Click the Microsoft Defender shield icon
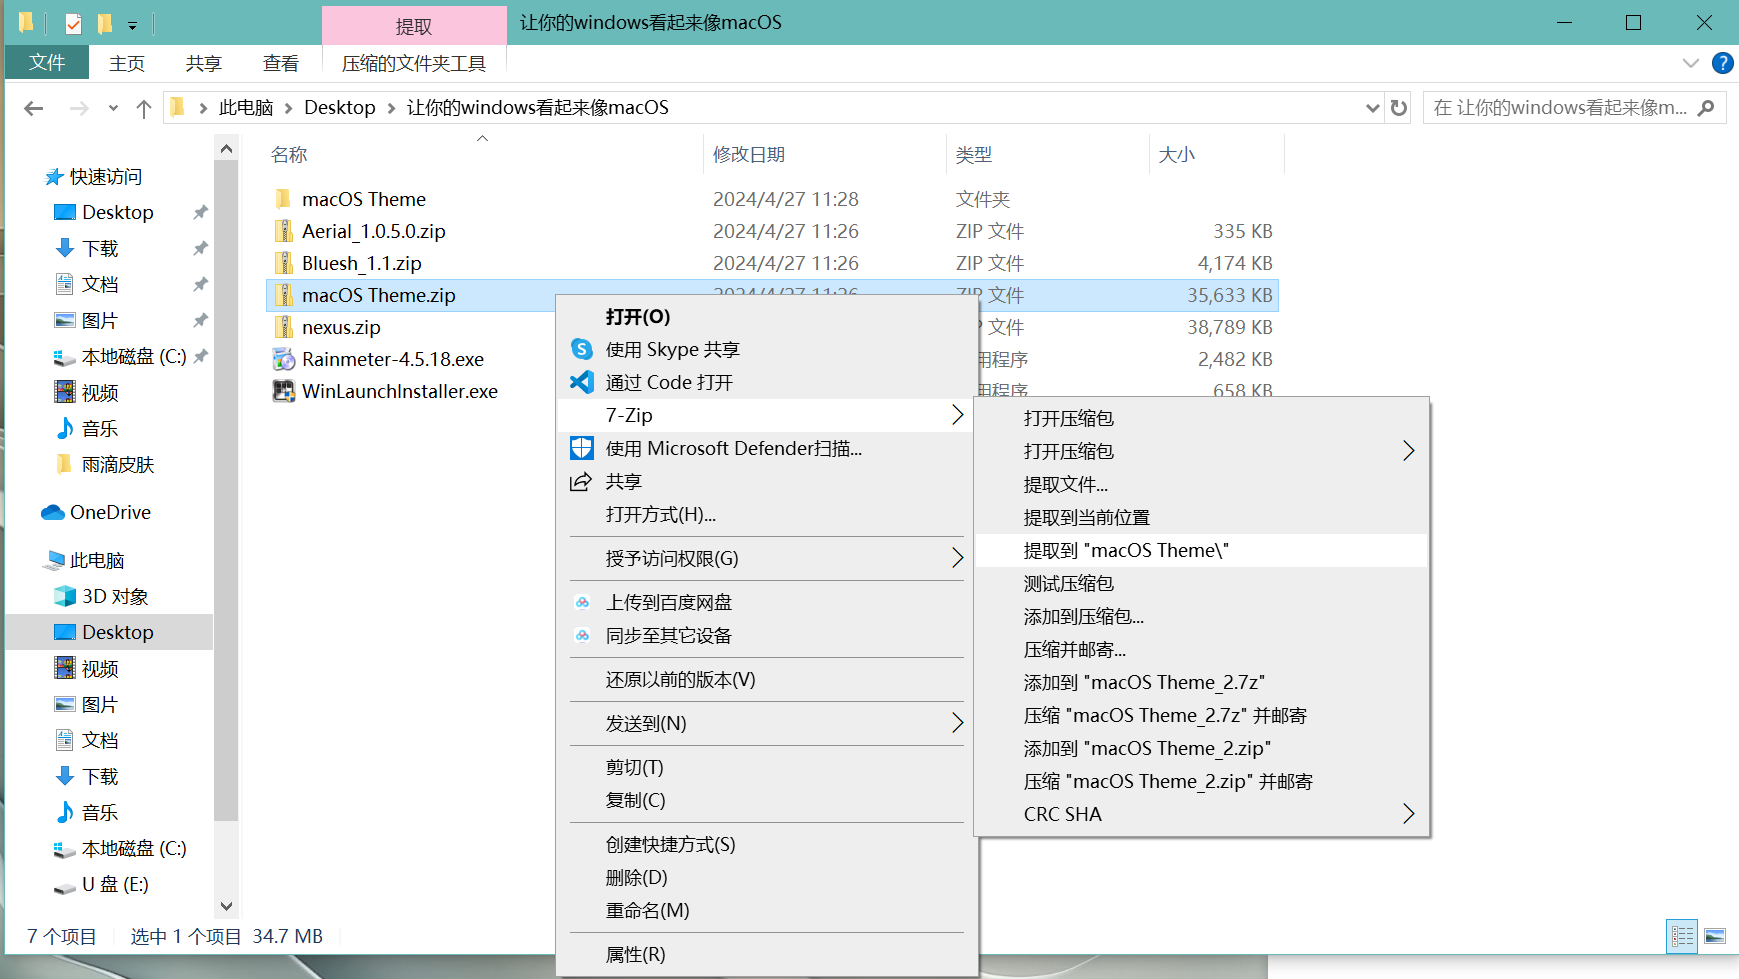 [582, 448]
